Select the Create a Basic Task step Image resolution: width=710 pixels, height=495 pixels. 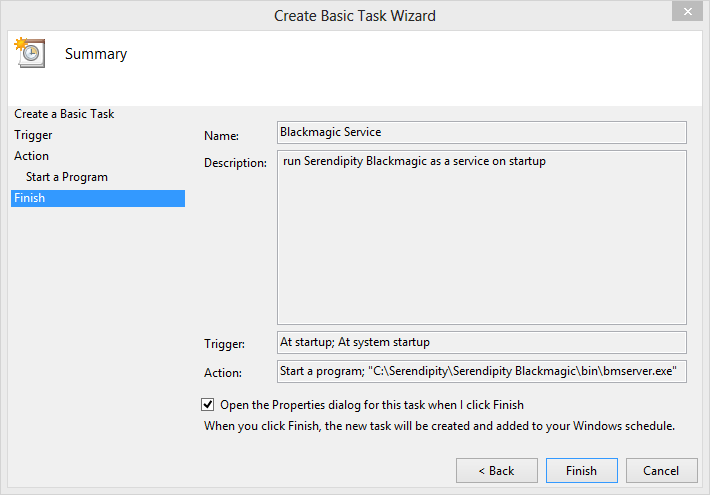[x=64, y=114]
